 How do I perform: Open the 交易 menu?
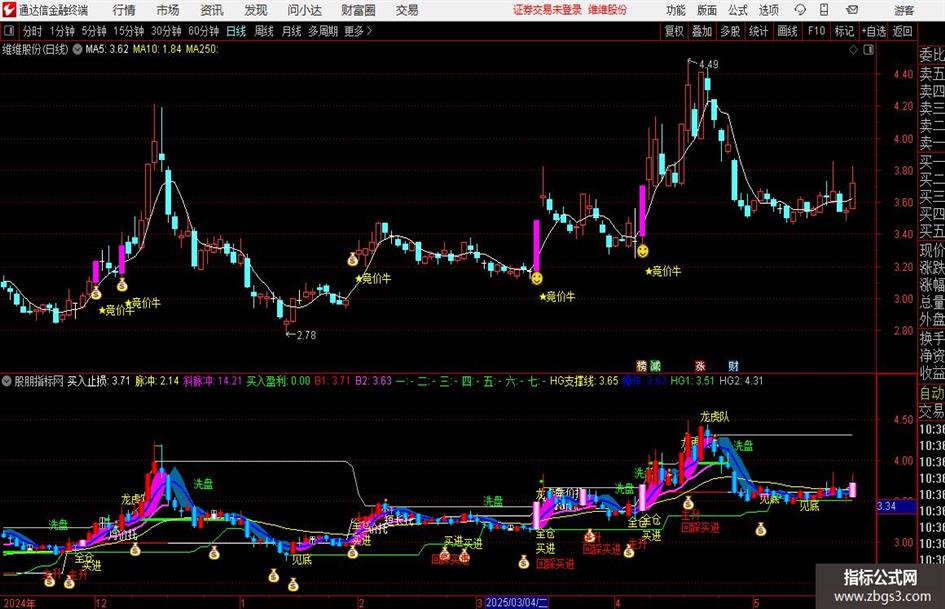407,10
